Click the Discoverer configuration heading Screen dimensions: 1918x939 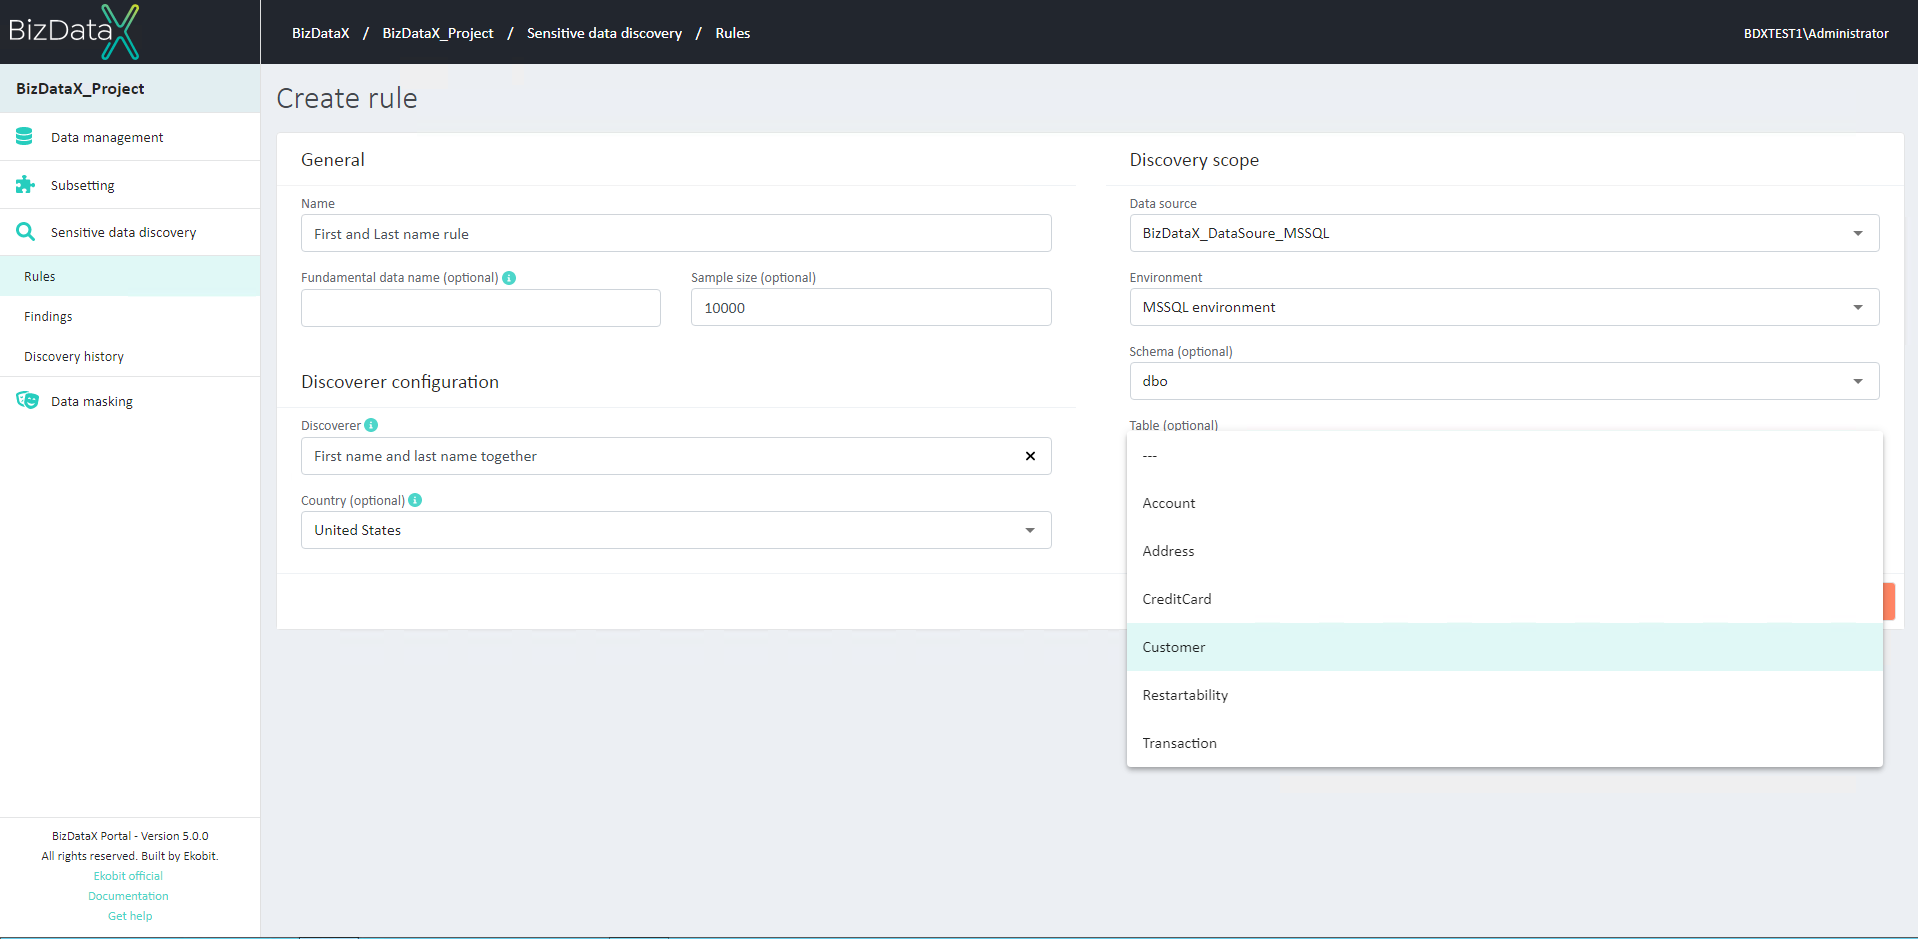pos(400,382)
